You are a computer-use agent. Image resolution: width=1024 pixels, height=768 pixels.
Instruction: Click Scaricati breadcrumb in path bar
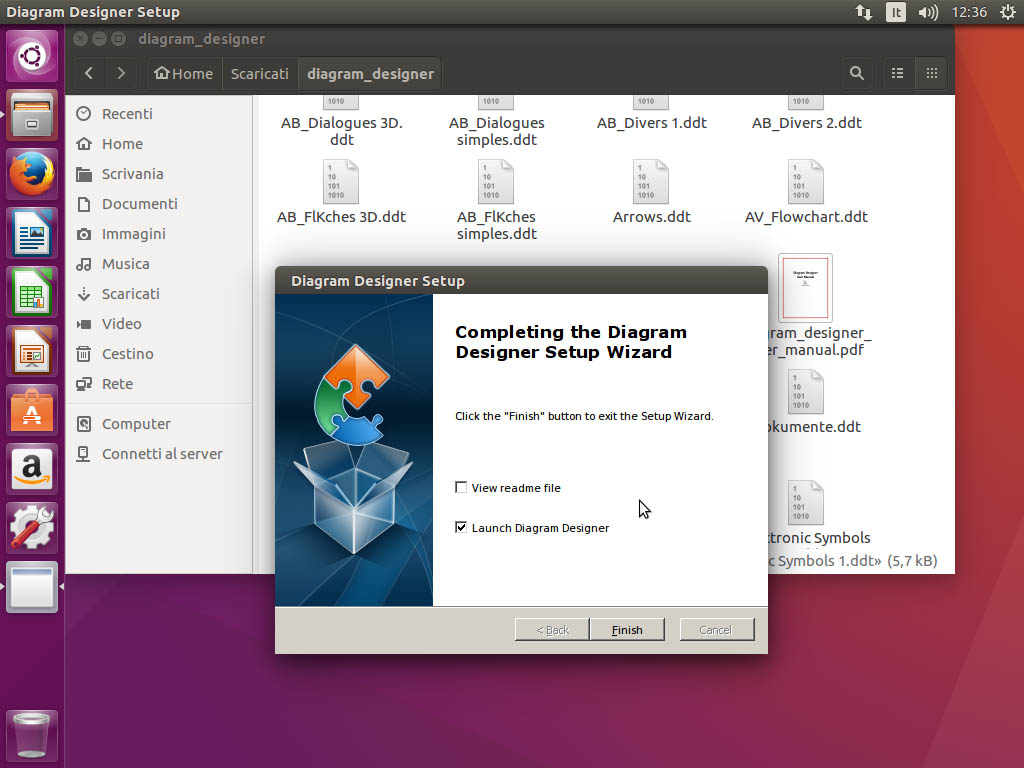[x=259, y=73]
